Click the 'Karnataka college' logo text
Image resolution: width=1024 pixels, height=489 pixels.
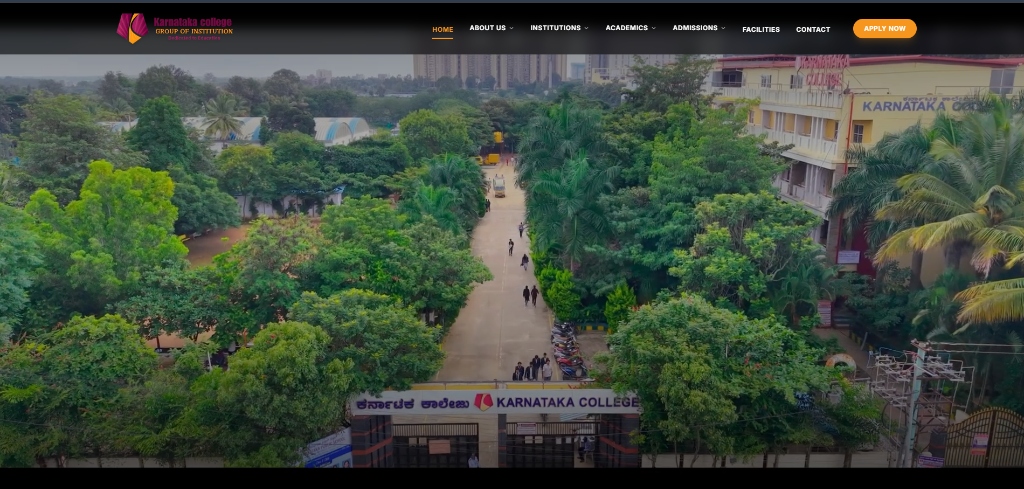[193, 22]
